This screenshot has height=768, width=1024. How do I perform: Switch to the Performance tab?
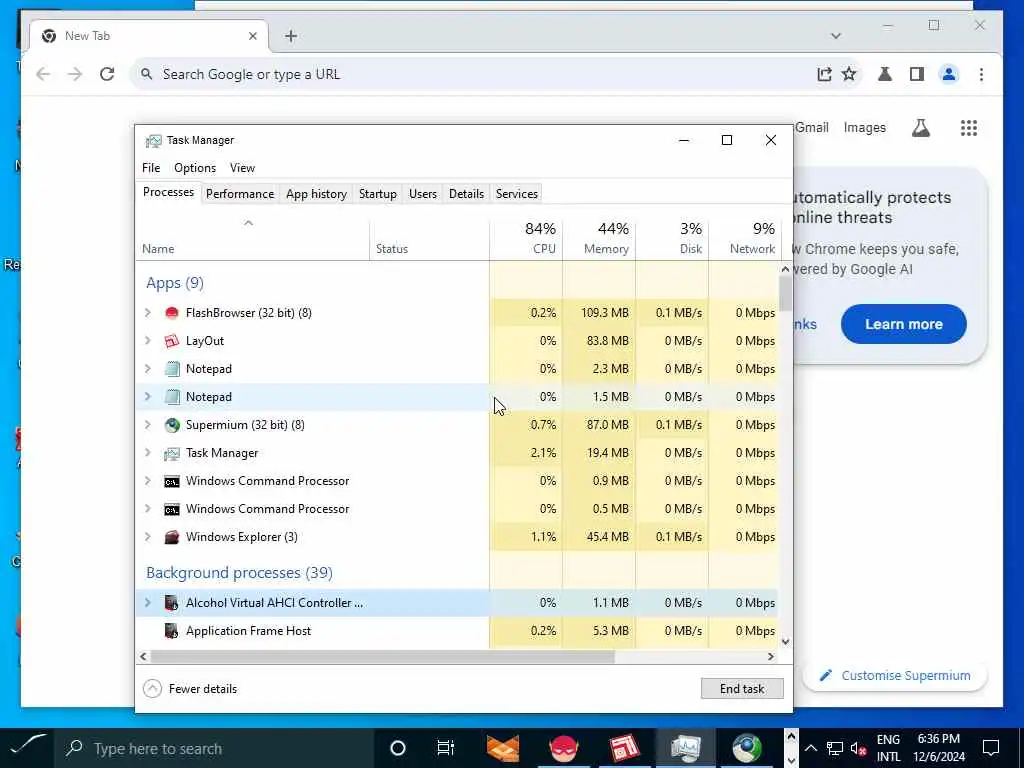pyautogui.click(x=240, y=194)
